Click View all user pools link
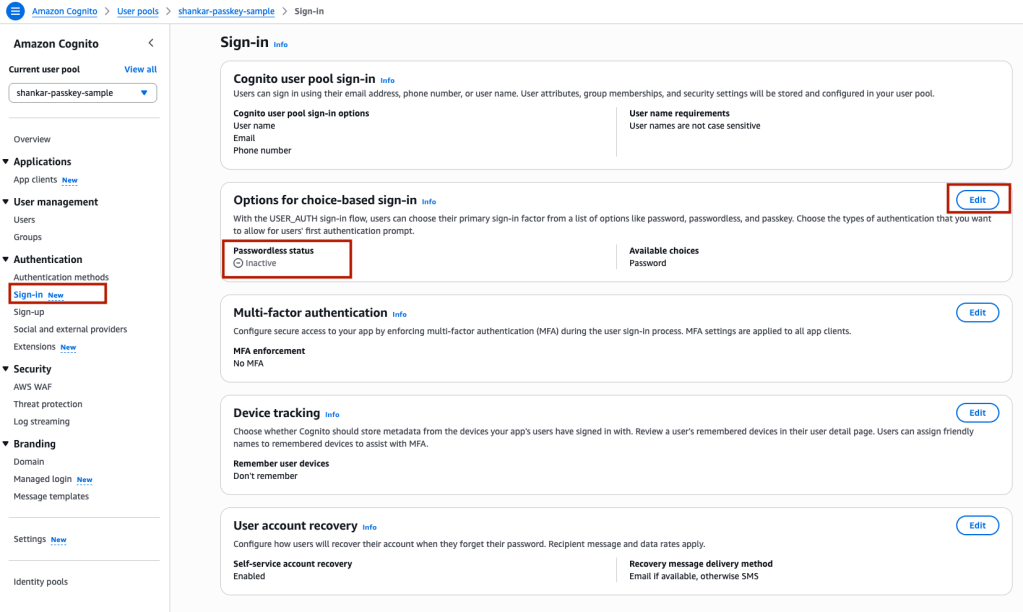The image size is (1023, 612). (x=140, y=69)
